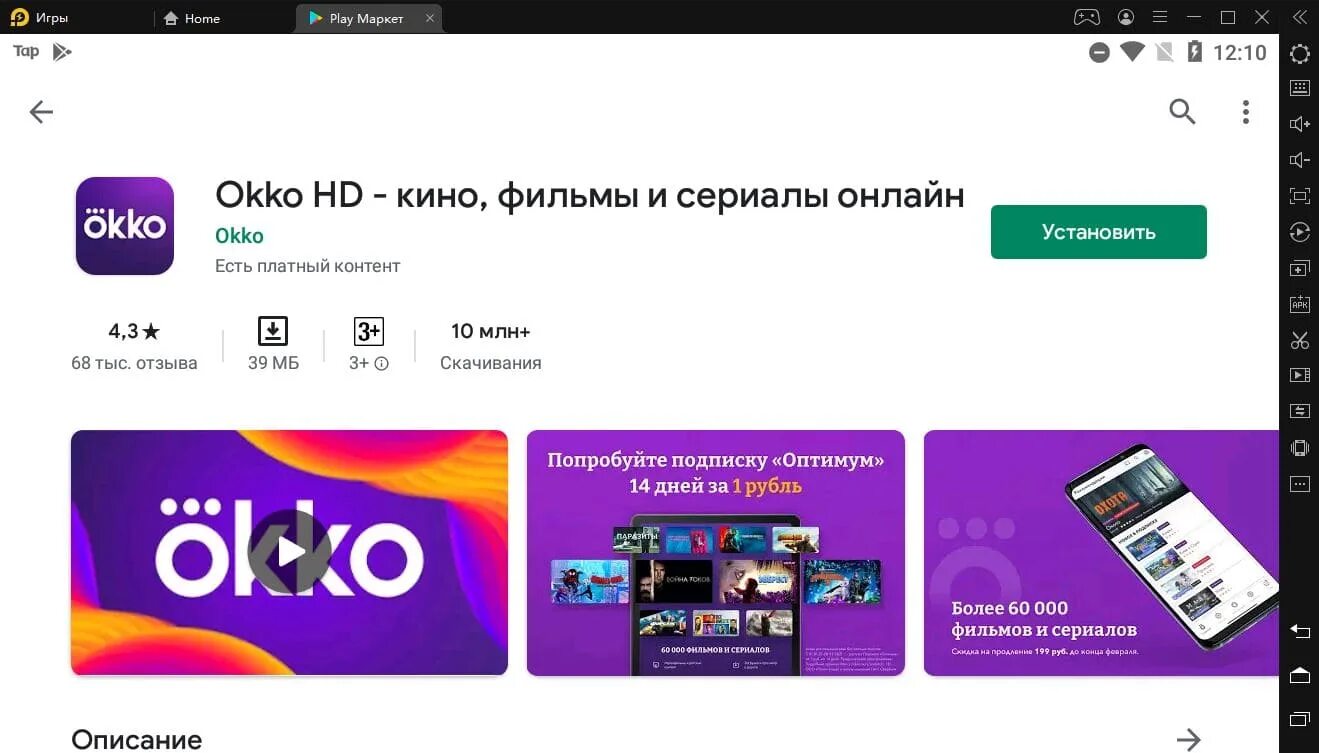Viewport: 1319px width, 753px height.
Task: Go back with the arrow icon
Action: coord(41,112)
